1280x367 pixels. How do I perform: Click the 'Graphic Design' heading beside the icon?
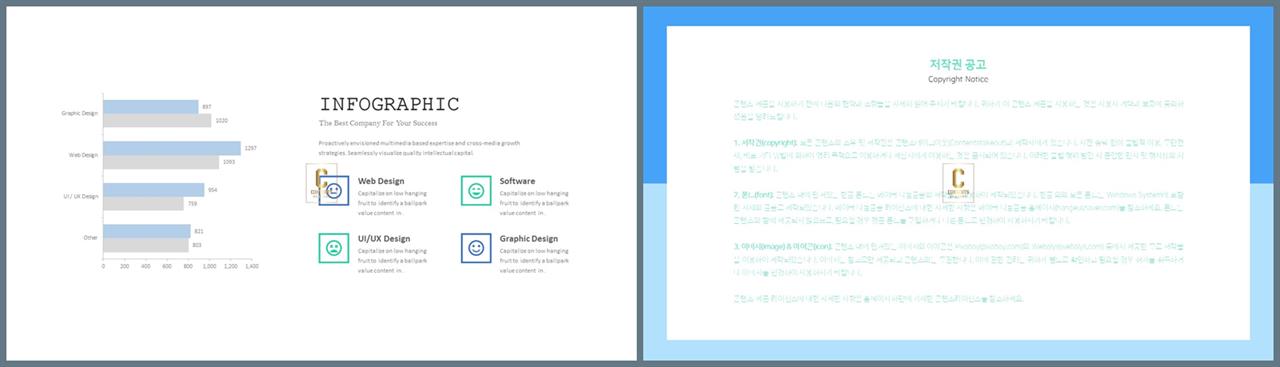click(528, 239)
